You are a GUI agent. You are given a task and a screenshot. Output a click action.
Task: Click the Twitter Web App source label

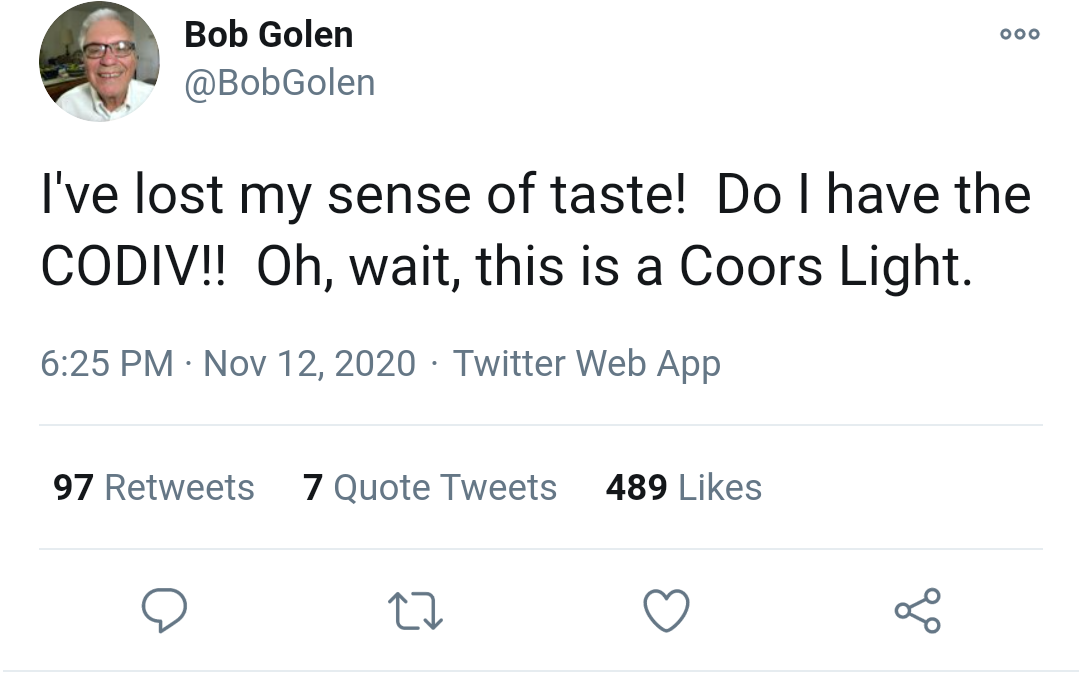pyautogui.click(x=587, y=363)
